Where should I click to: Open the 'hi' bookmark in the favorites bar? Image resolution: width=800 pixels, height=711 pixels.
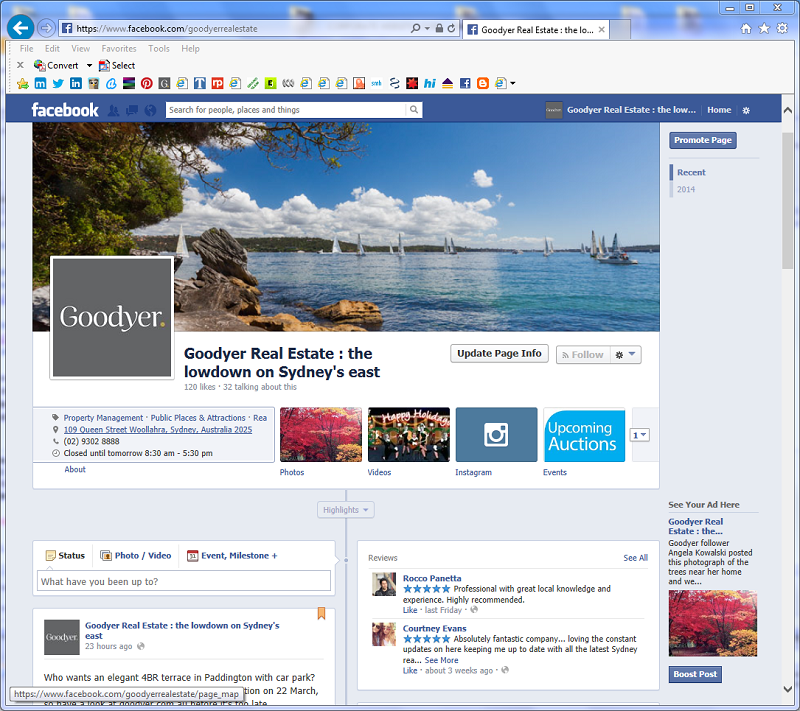pyautogui.click(x=430, y=83)
